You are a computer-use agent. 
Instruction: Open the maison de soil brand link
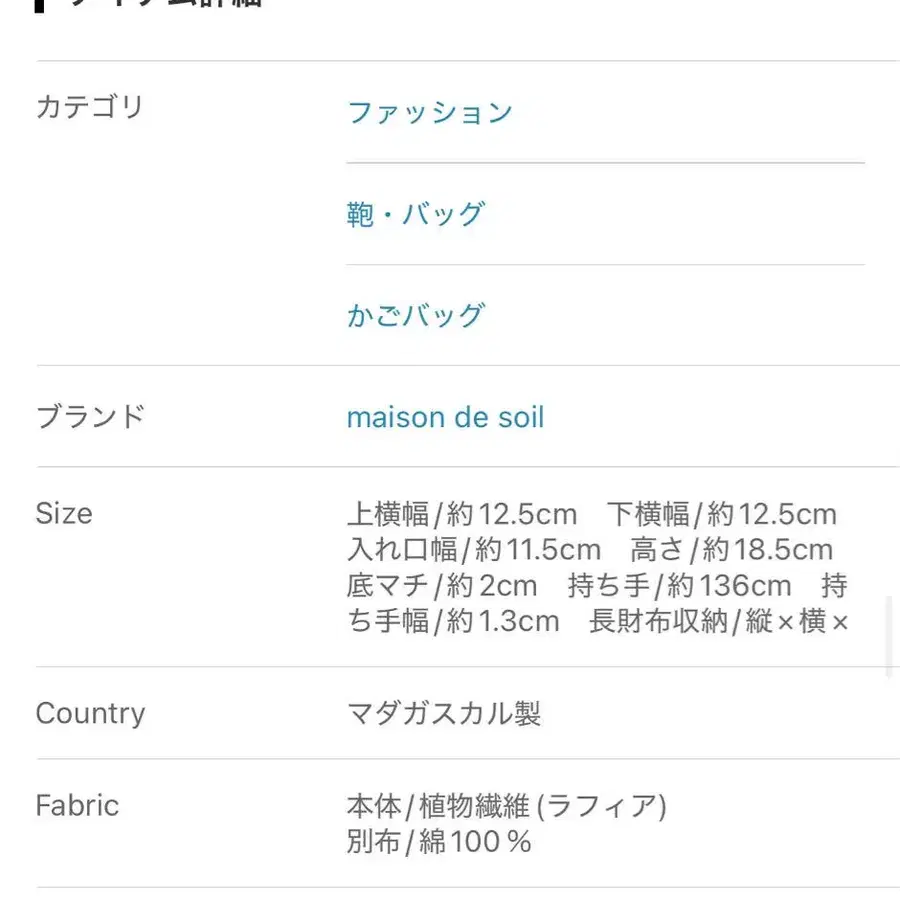[x=445, y=417]
